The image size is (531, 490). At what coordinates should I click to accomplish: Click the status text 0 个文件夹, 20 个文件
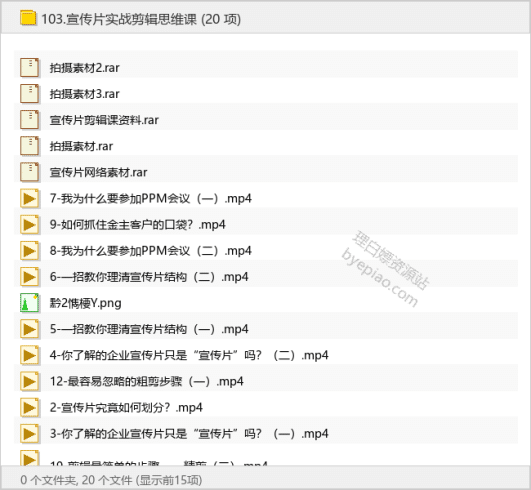pos(76,480)
